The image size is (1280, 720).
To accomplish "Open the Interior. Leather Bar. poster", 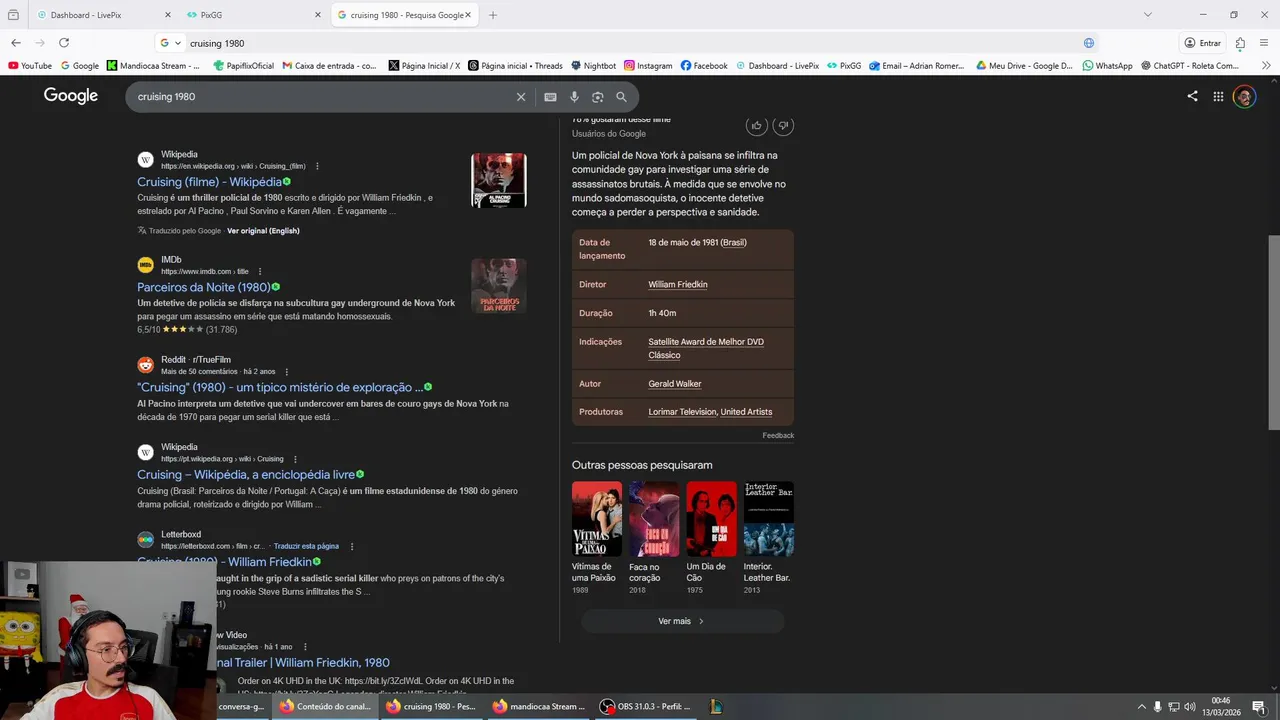I will 769,519.
